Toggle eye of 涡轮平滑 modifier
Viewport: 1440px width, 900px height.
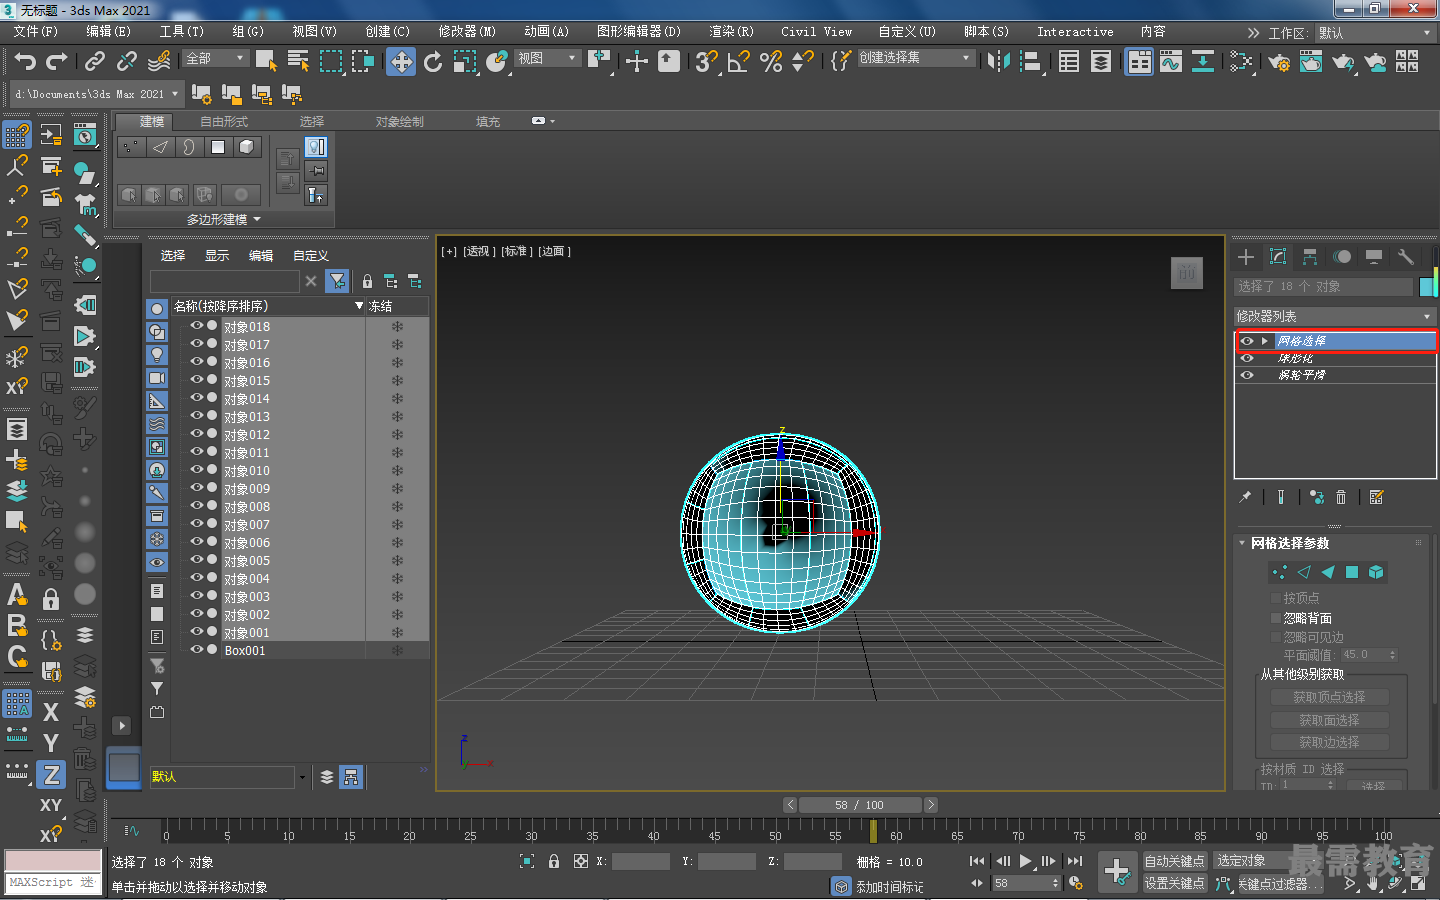[x=1247, y=375]
